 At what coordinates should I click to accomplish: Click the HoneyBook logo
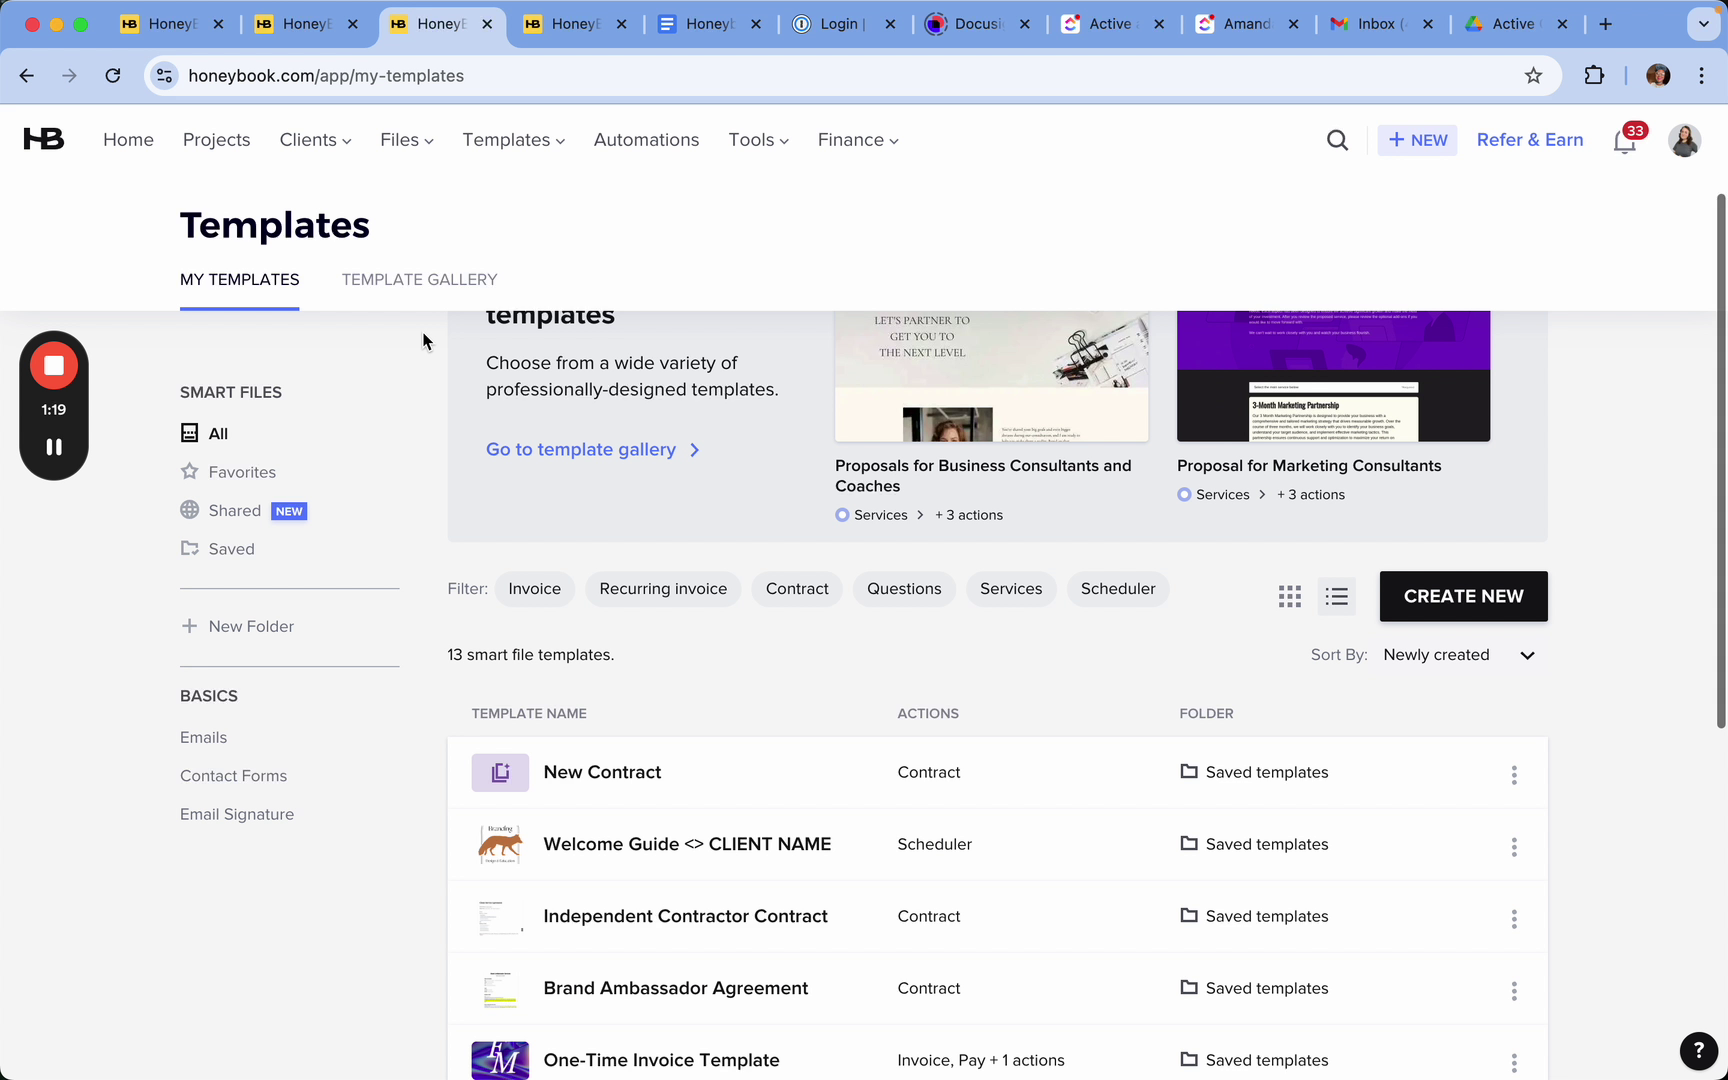click(x=44, y=139)
